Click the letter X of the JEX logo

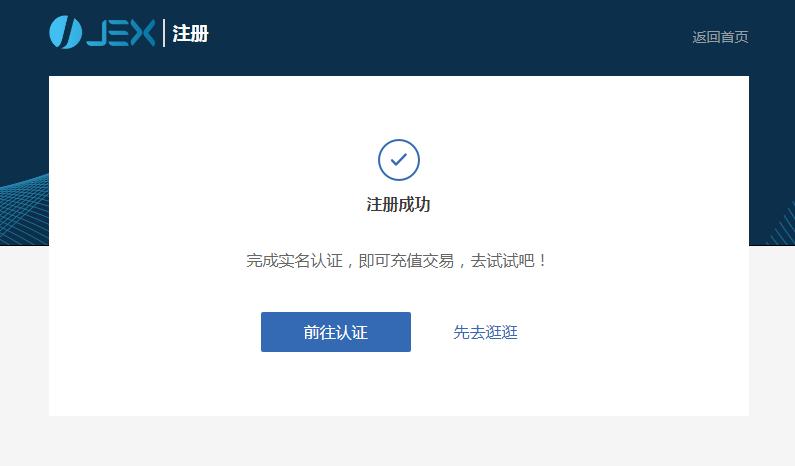(x=142, y=33)
